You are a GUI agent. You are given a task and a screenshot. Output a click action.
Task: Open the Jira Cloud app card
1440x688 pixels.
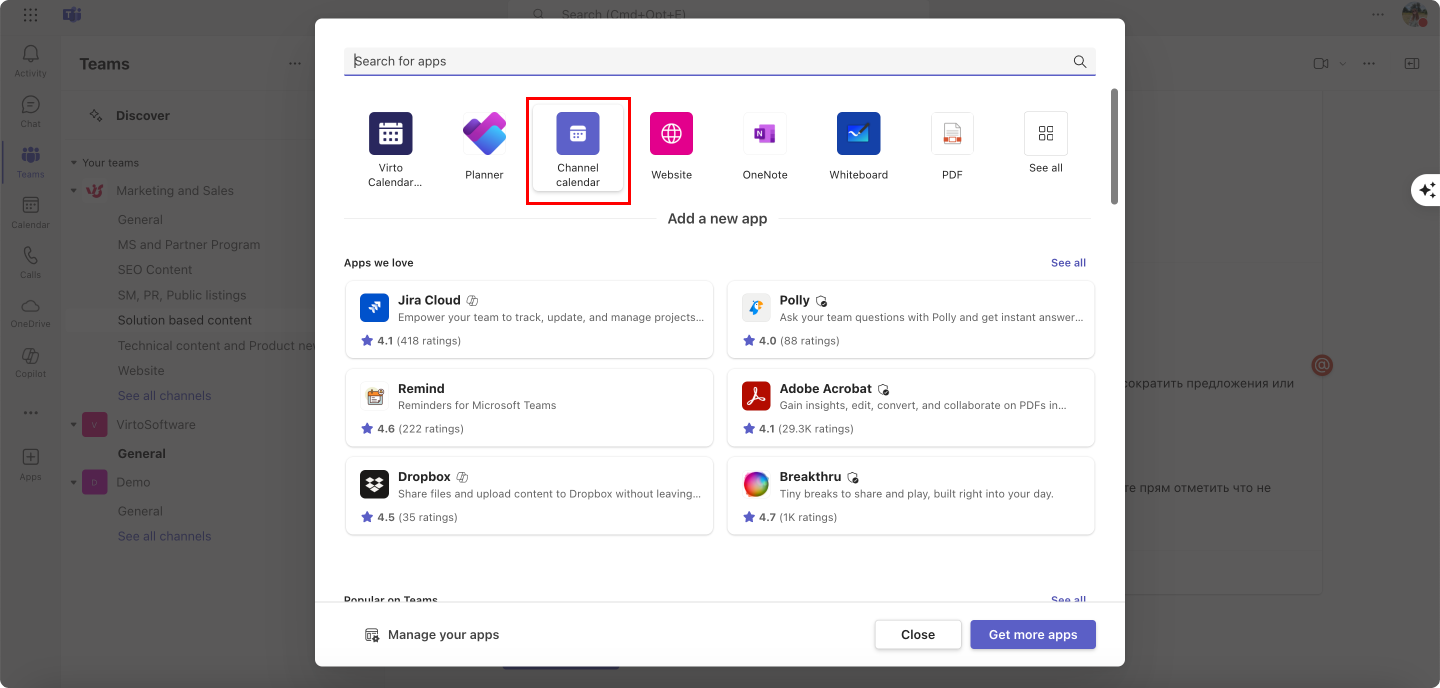coord(529,319)
